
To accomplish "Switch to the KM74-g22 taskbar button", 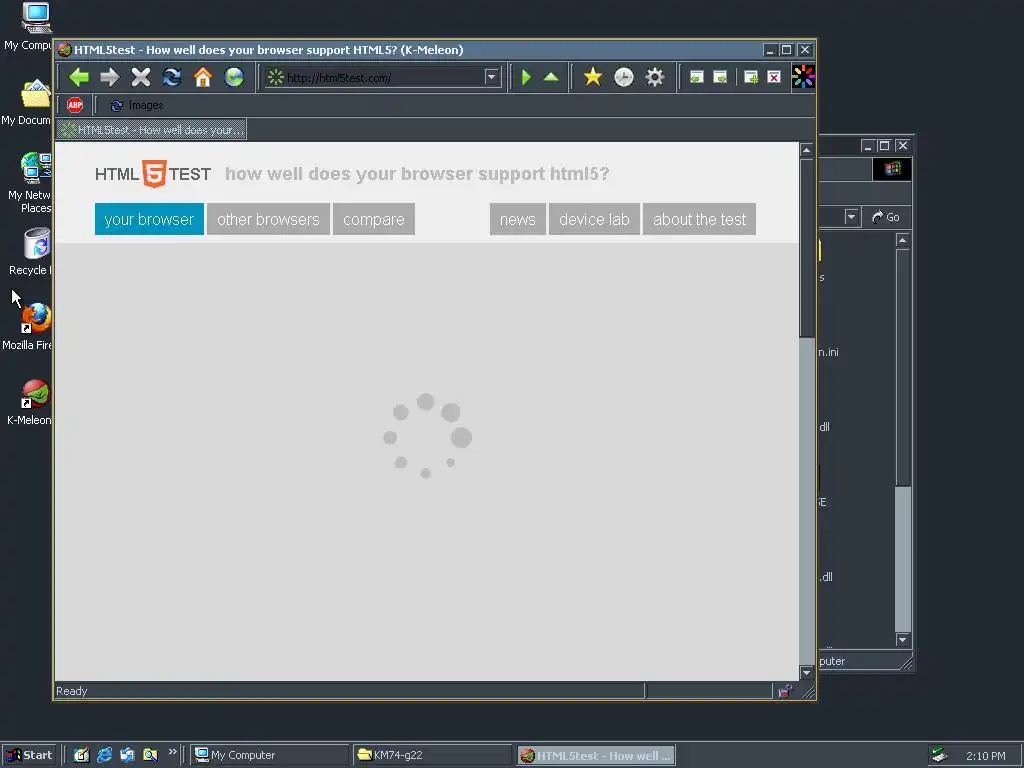I will [432, 755].
